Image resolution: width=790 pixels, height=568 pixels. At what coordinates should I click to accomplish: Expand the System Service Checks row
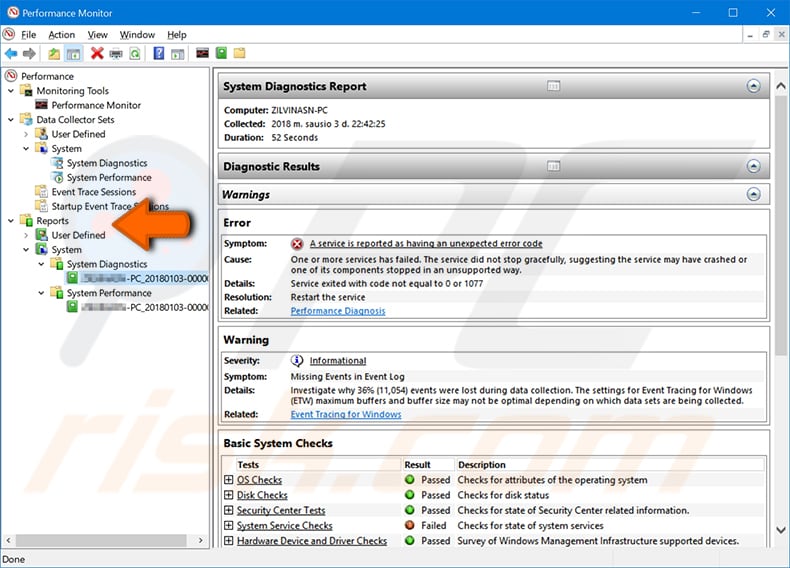coord(229,525)
